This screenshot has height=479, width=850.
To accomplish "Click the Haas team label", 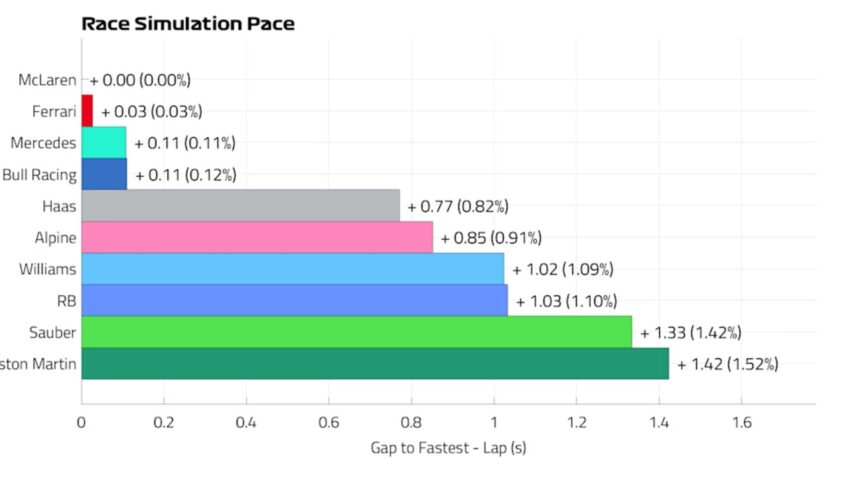I will pyautogui.click(x=57, y=206).
